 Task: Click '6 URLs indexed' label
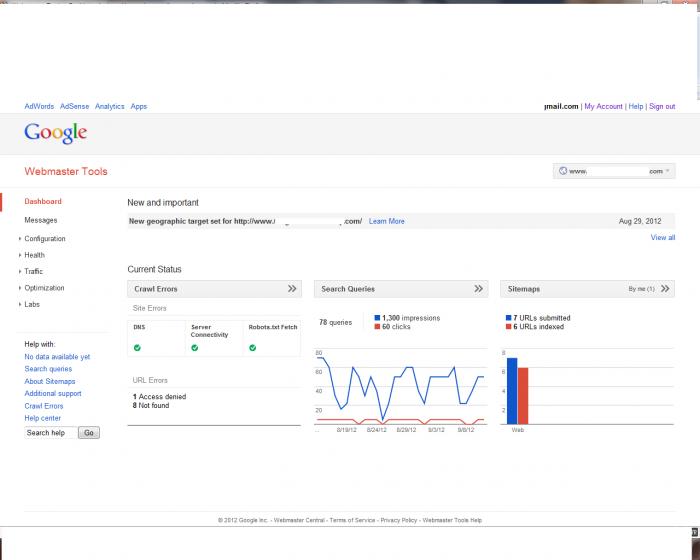tap(539, 327)
